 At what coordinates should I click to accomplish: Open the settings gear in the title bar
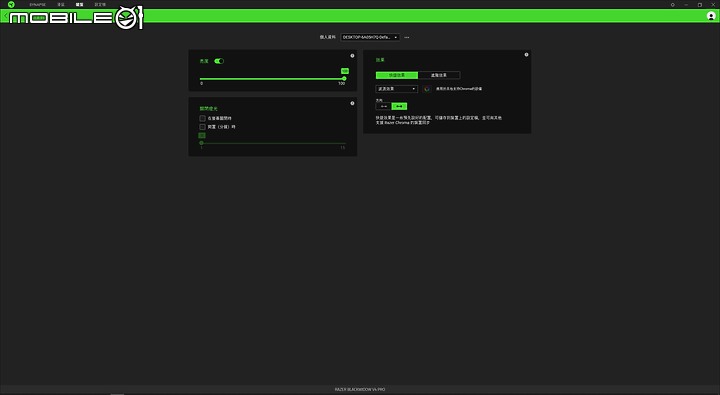point(673,5)
